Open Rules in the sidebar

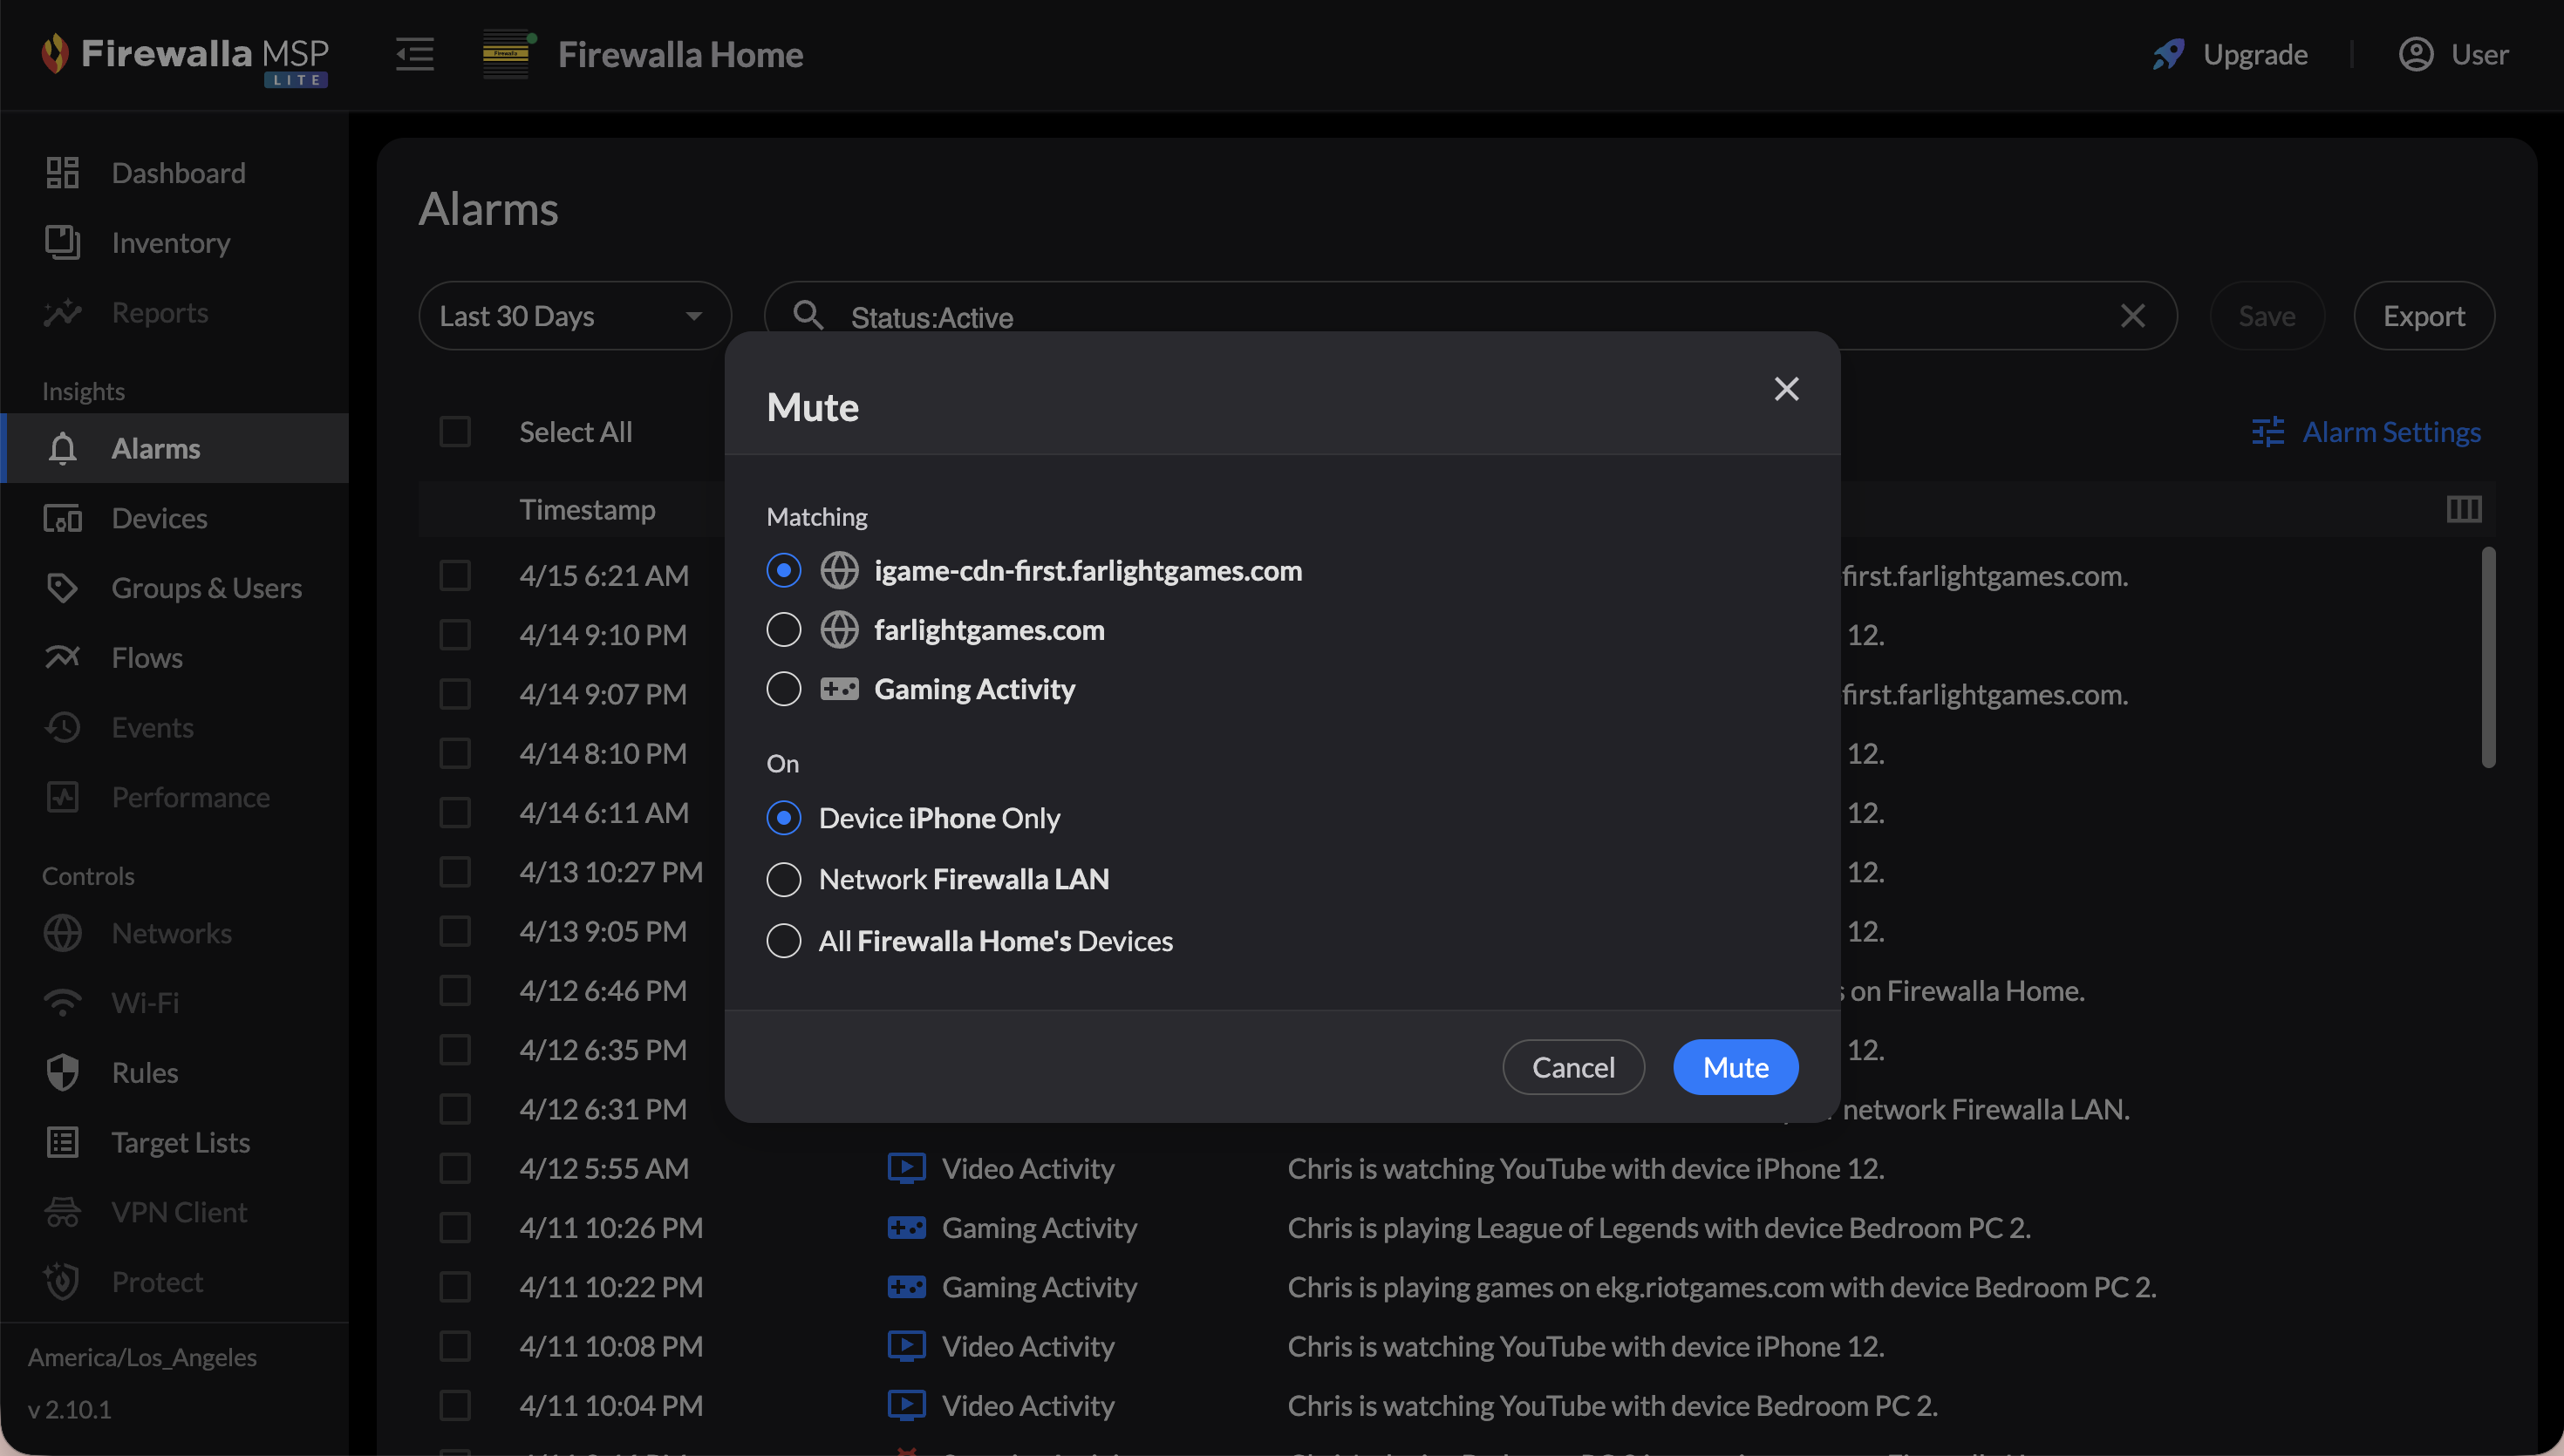pyautogui.click(x=145, y=1073)
